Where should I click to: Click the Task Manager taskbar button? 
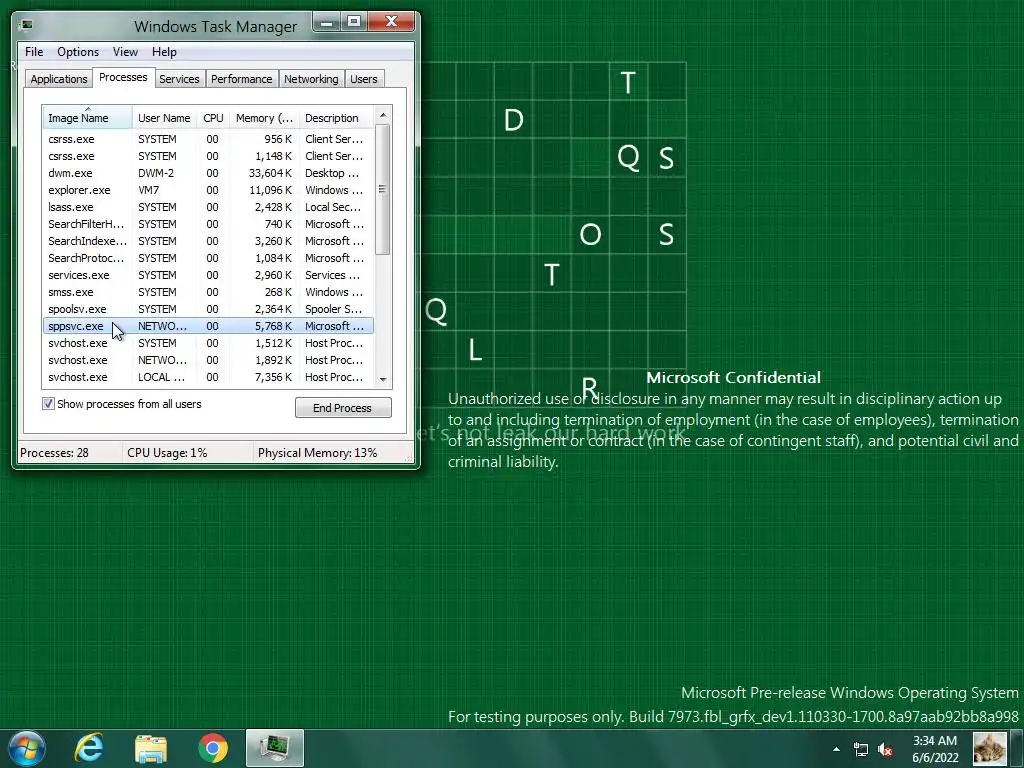(275, 748)
